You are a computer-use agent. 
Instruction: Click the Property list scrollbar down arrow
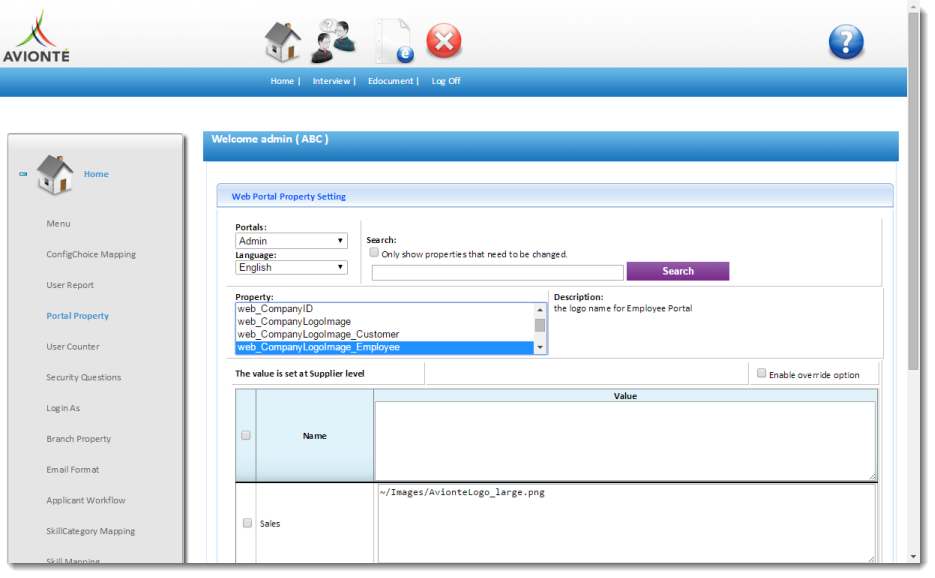[540, 348]
